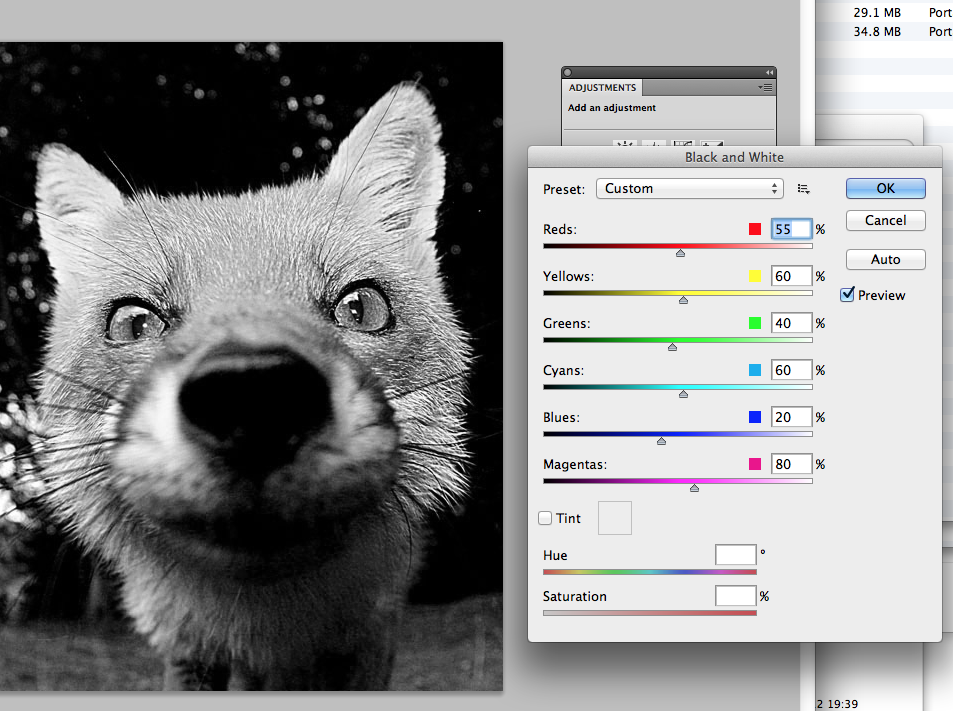953x711 pixels.
Task: Click the red swatch beside Reds
Action: tap(755, 228)
